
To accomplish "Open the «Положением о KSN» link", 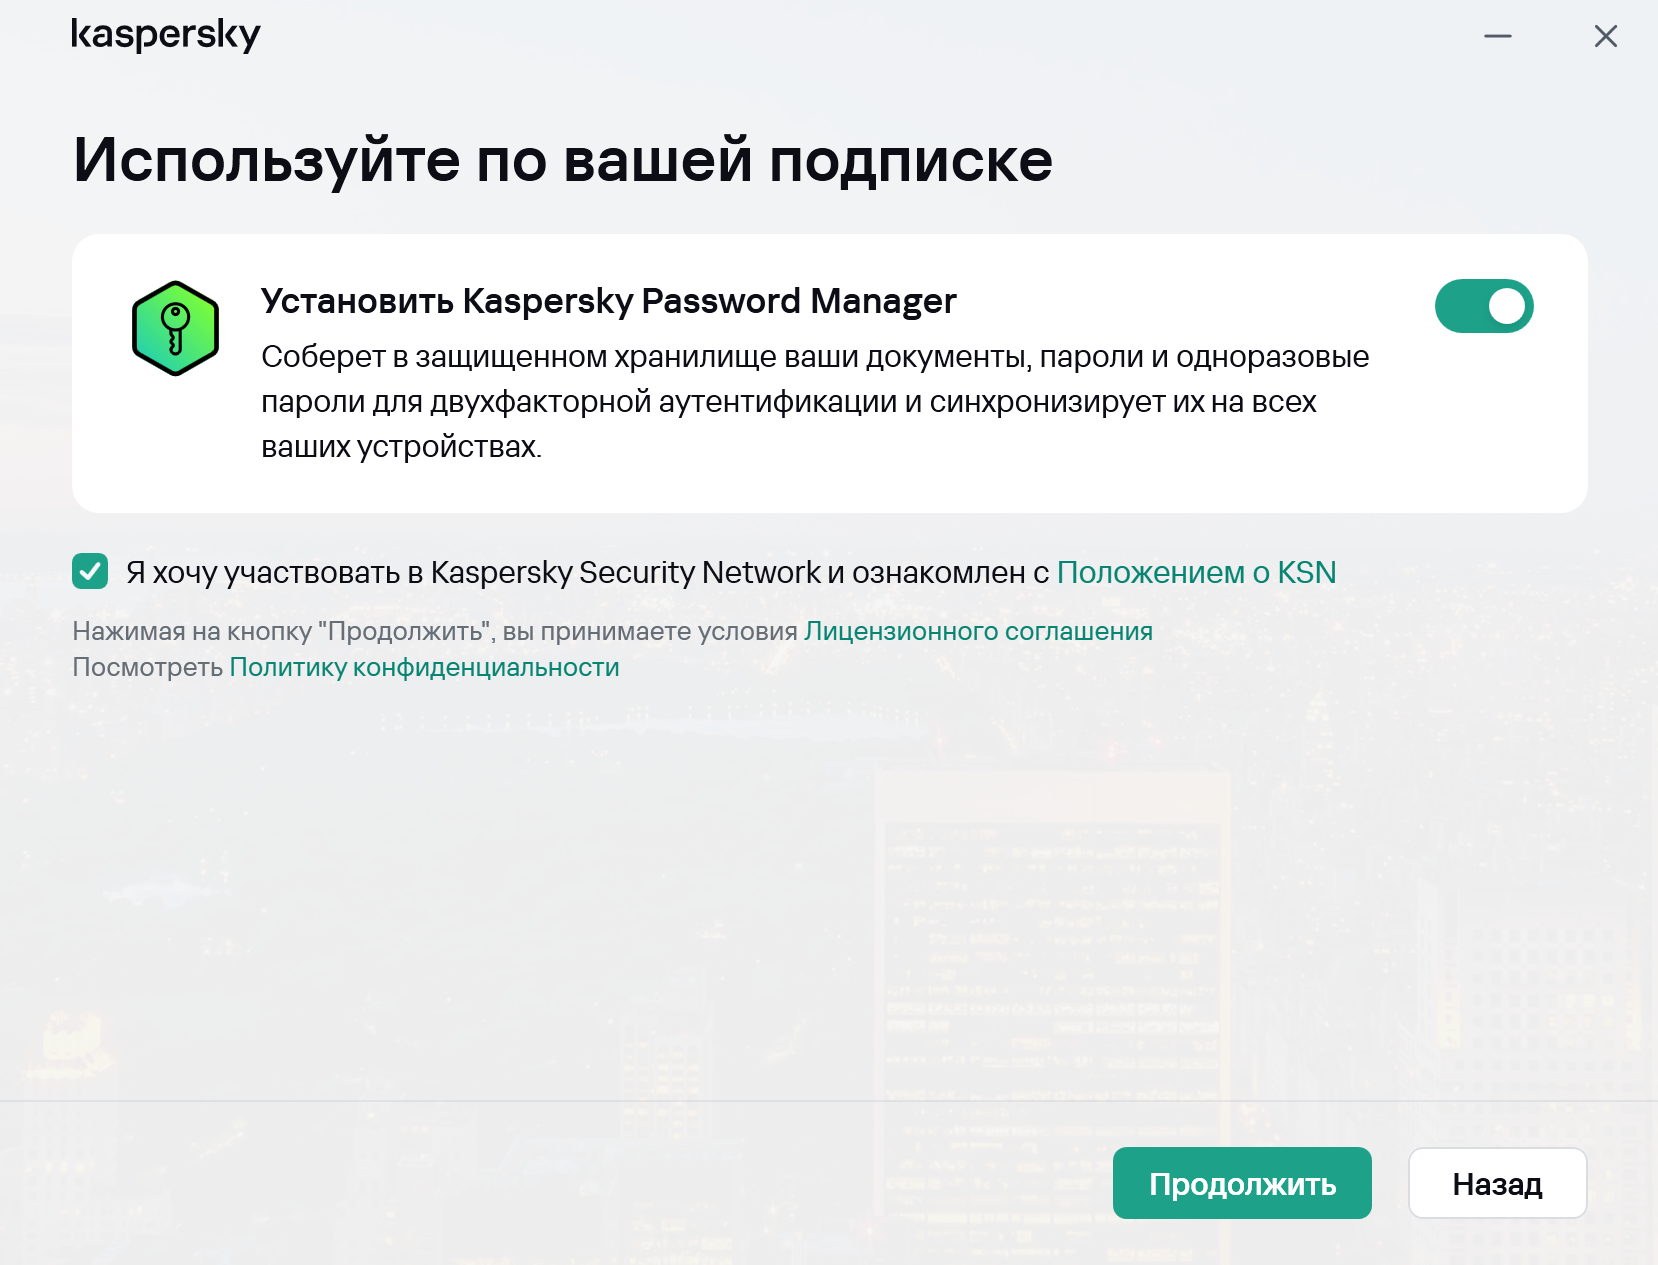I will (x=1196, y=573).
